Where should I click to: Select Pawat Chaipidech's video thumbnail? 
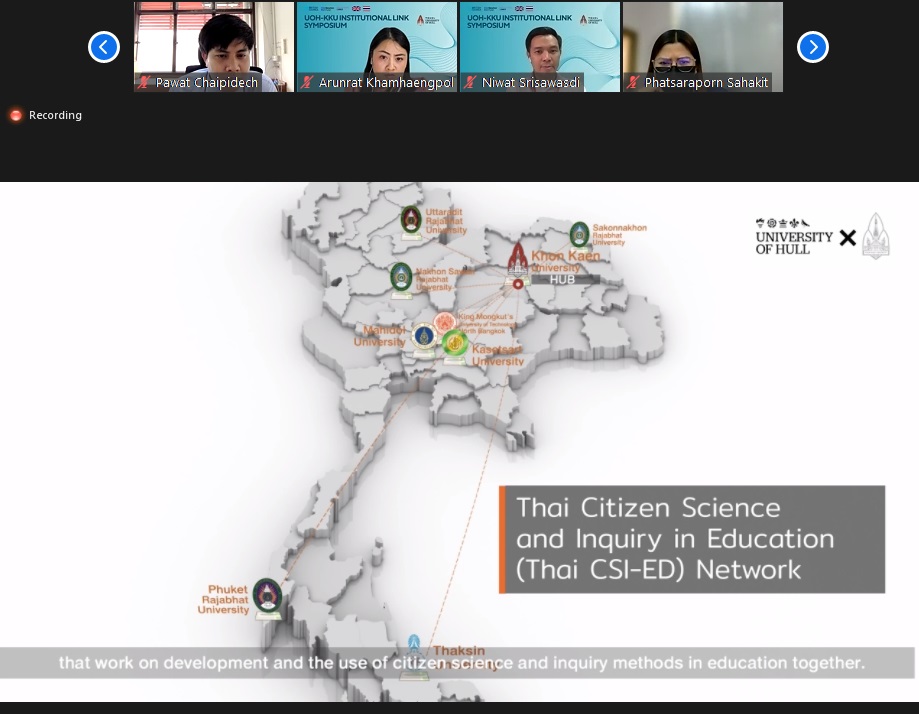point(214,47)
